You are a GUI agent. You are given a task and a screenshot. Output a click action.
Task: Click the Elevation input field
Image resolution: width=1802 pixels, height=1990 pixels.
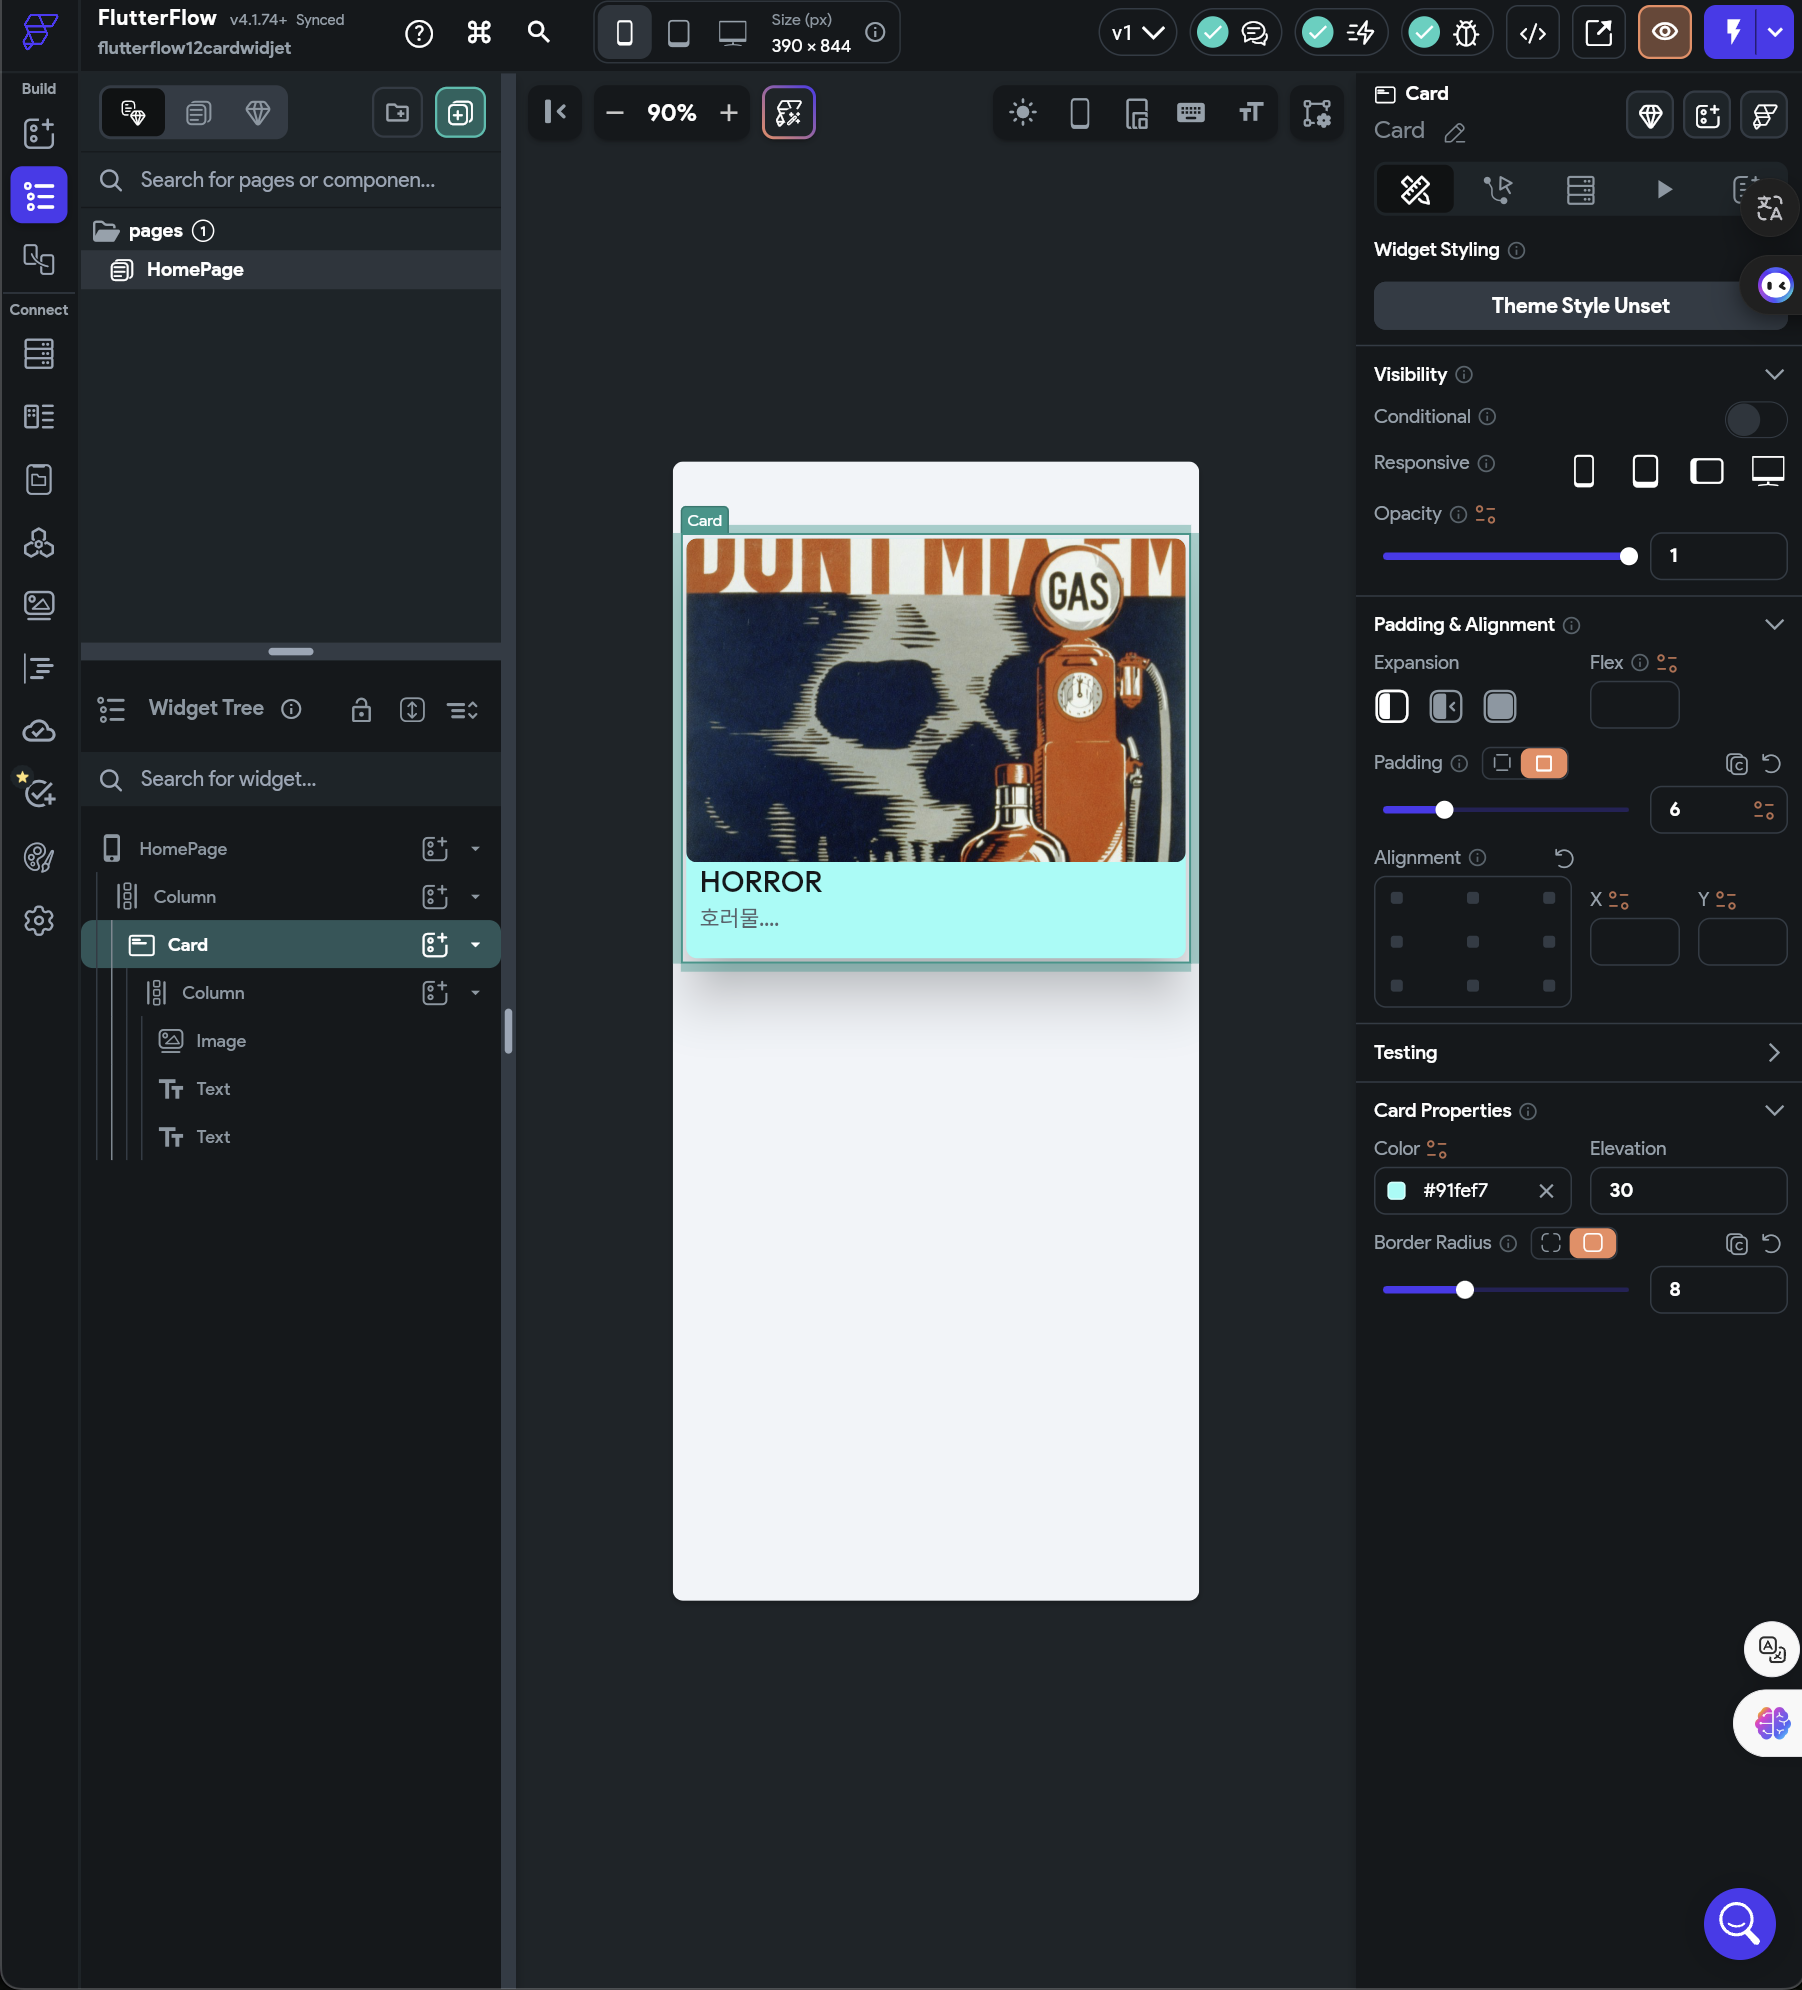pyautogui.click(x=1688, y=1191)
